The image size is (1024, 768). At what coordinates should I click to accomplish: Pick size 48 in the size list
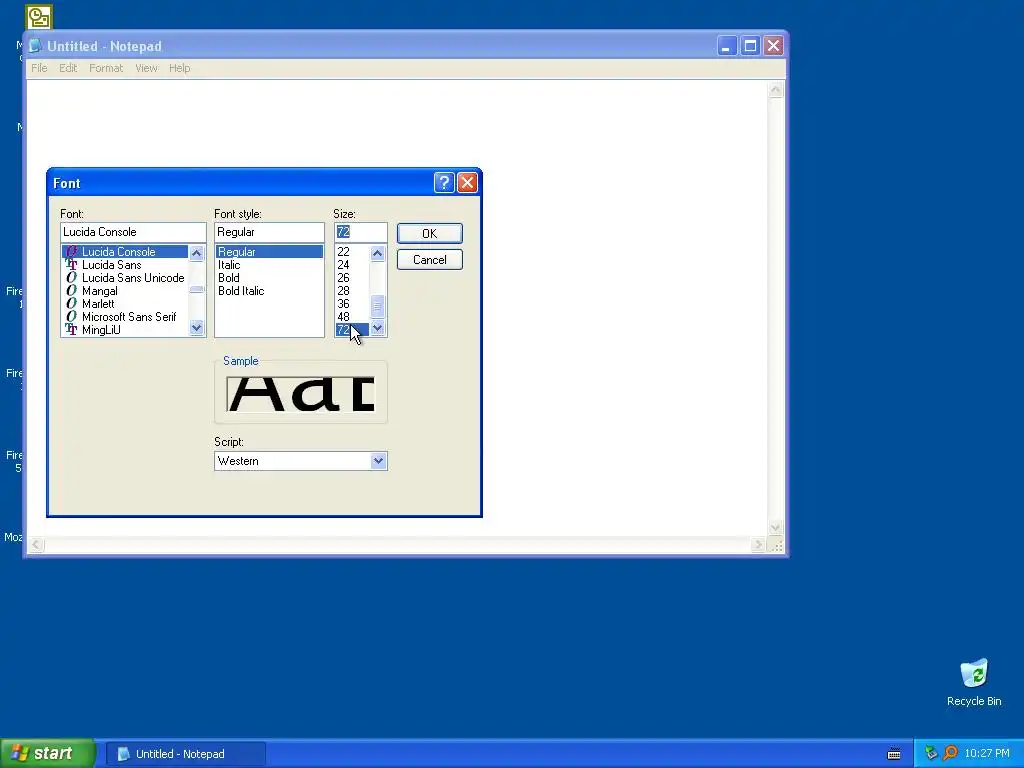click(344, 317)
